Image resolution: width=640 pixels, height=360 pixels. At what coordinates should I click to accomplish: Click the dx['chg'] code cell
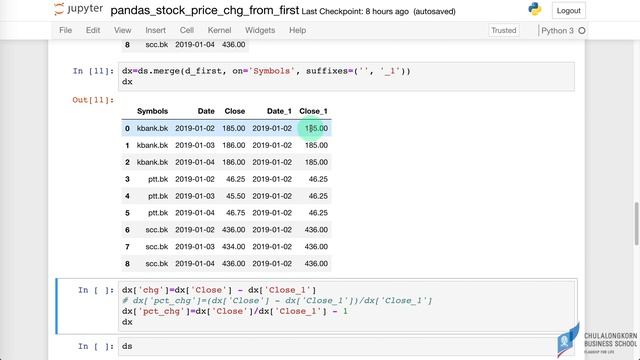coord(346,306)
